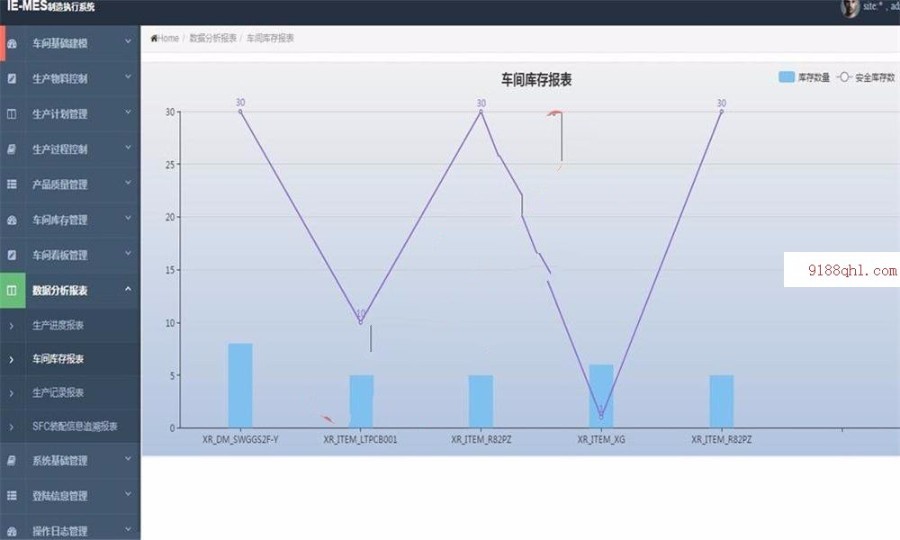
Task: Click the 车间基础建模 dashboard icon
Action: tap(11, 44)
